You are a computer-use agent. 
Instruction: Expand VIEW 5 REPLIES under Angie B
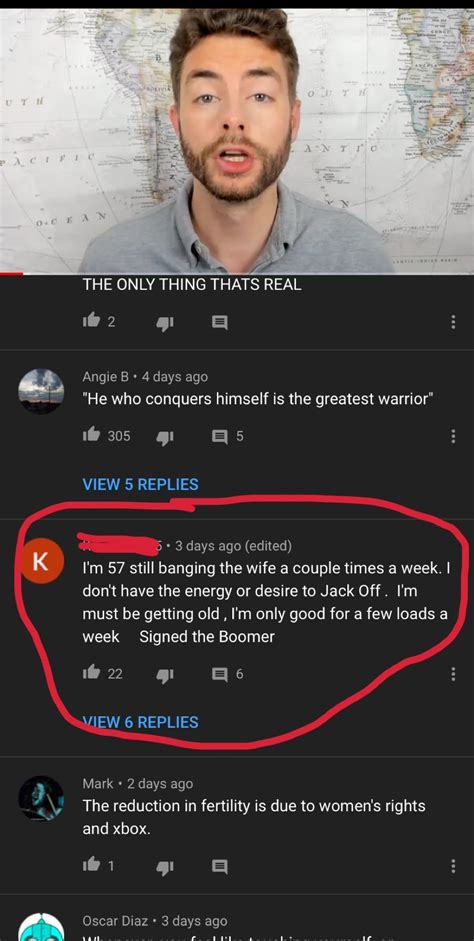[x=140, y=484]
